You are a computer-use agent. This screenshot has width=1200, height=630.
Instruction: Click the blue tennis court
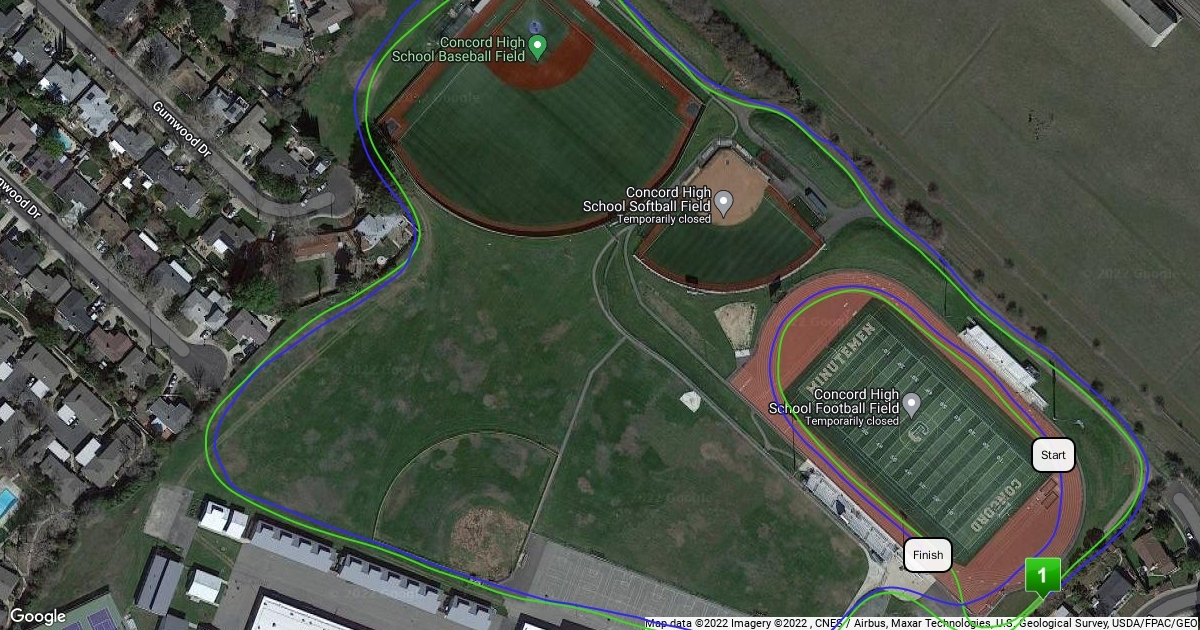point(92,613)
